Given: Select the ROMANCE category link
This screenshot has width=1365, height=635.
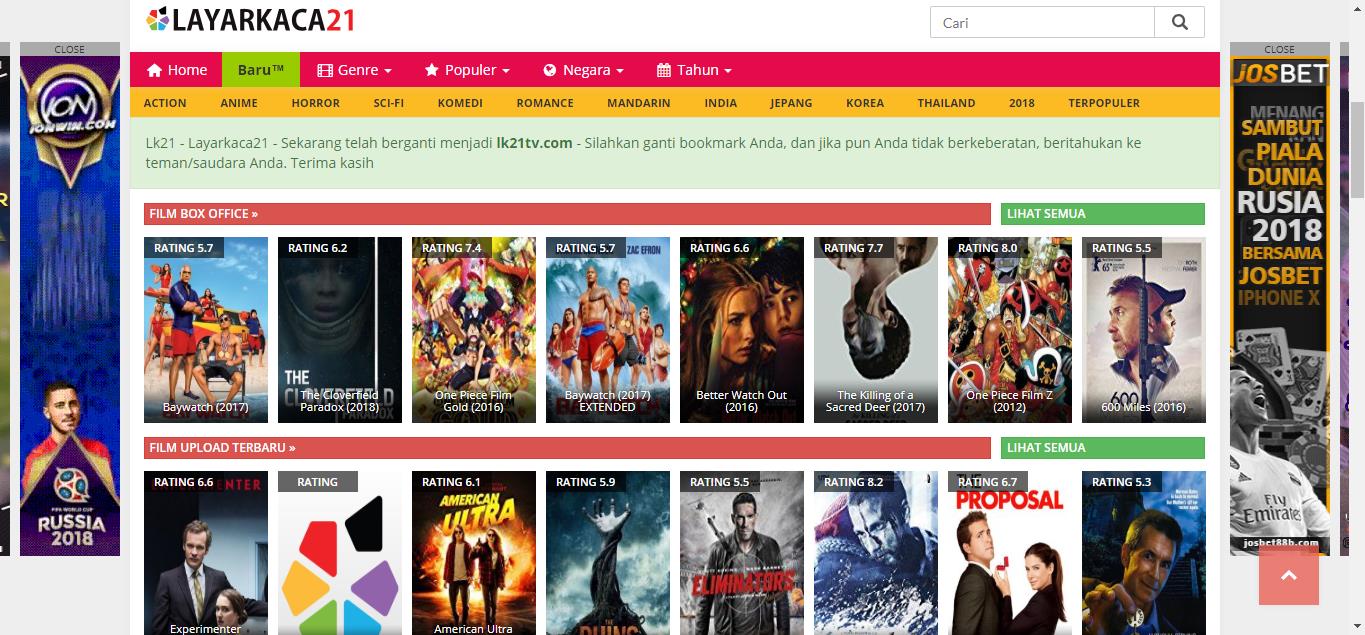Looking at the screenshot, I should point(545,103).
